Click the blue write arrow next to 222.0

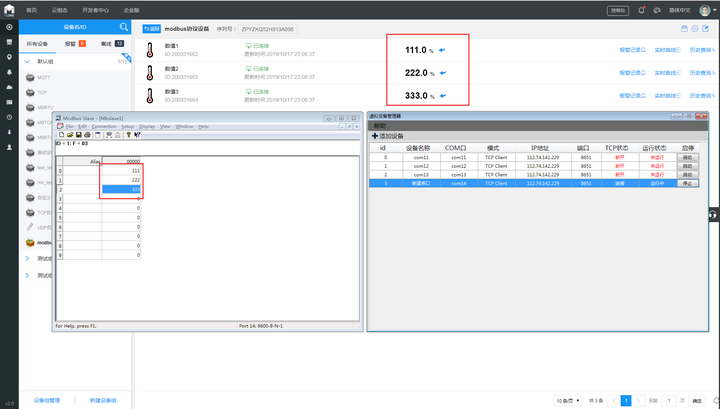[x=443, y=73]
